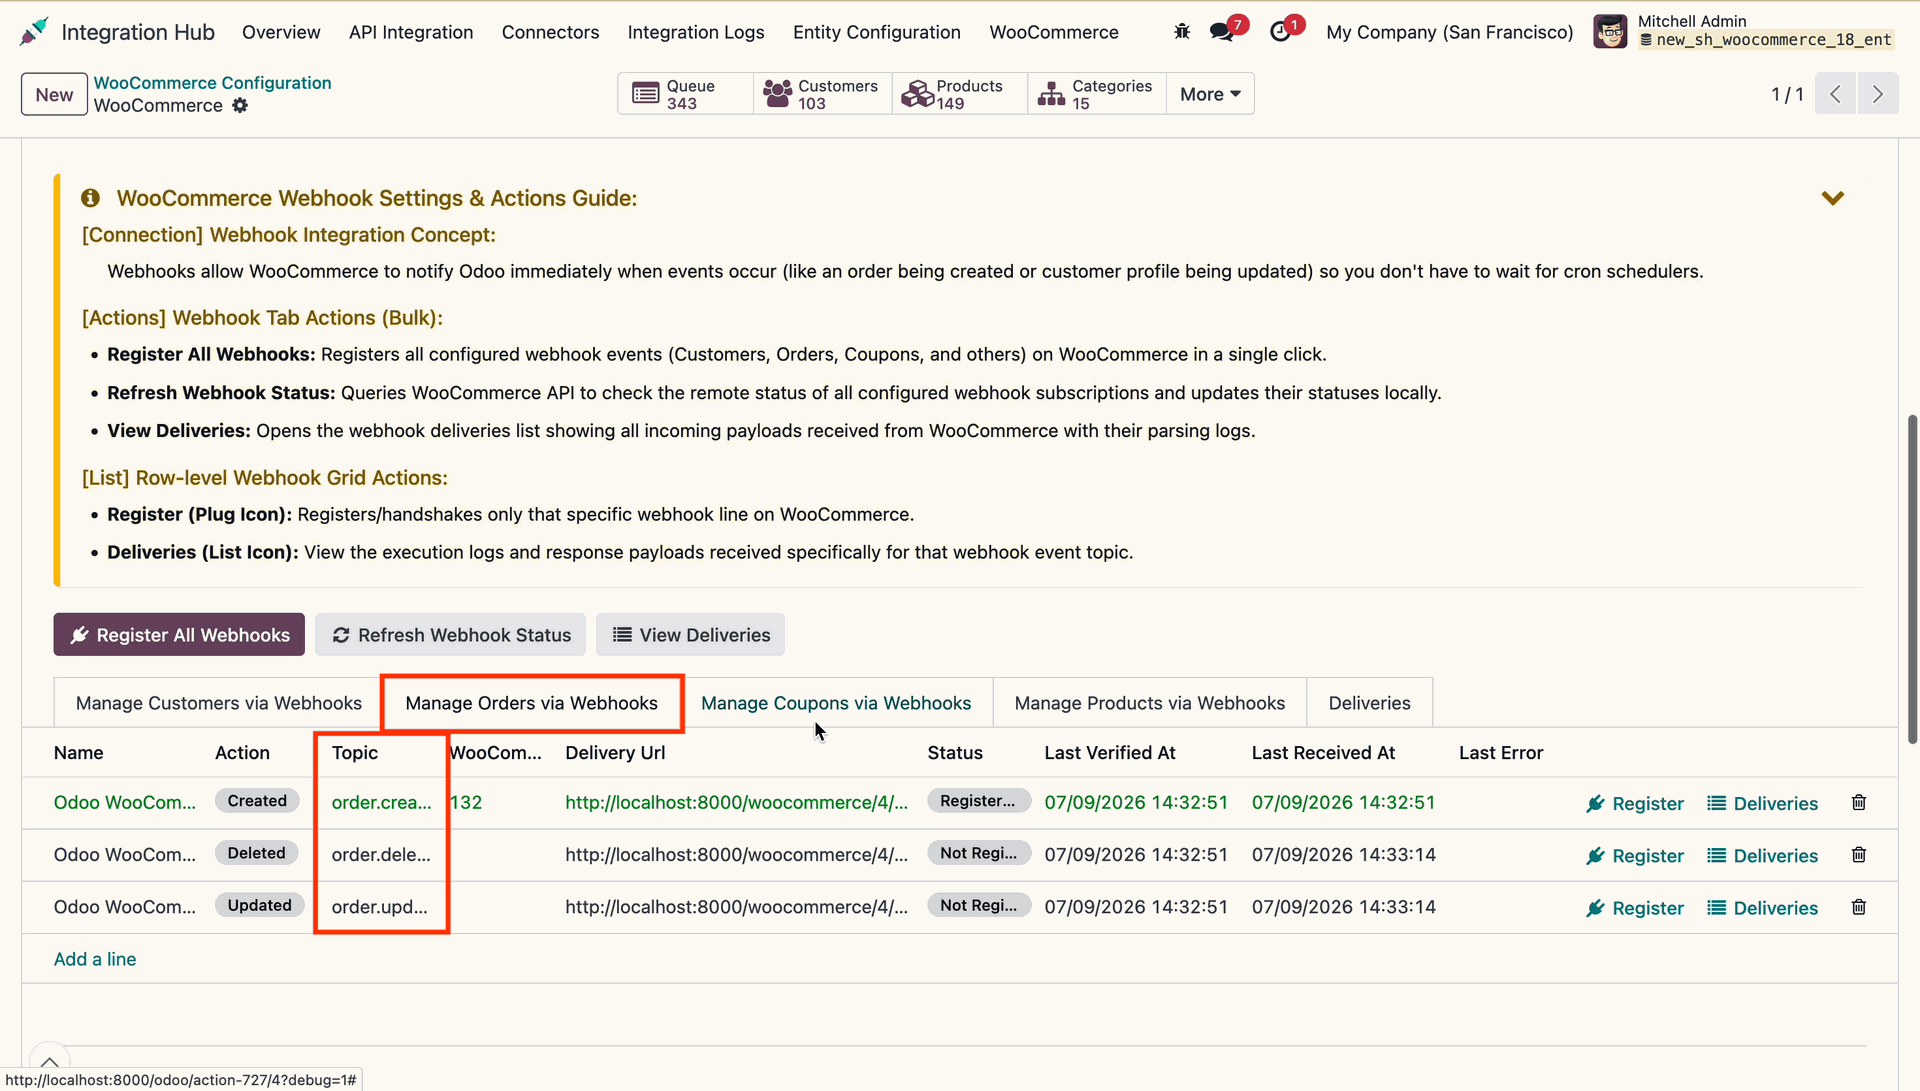Image resolution: width=1920 pixels, height=1091 pixels.
Task: Open WooCommerce Configuration breadcrumb link
Action: click(212, 83)
